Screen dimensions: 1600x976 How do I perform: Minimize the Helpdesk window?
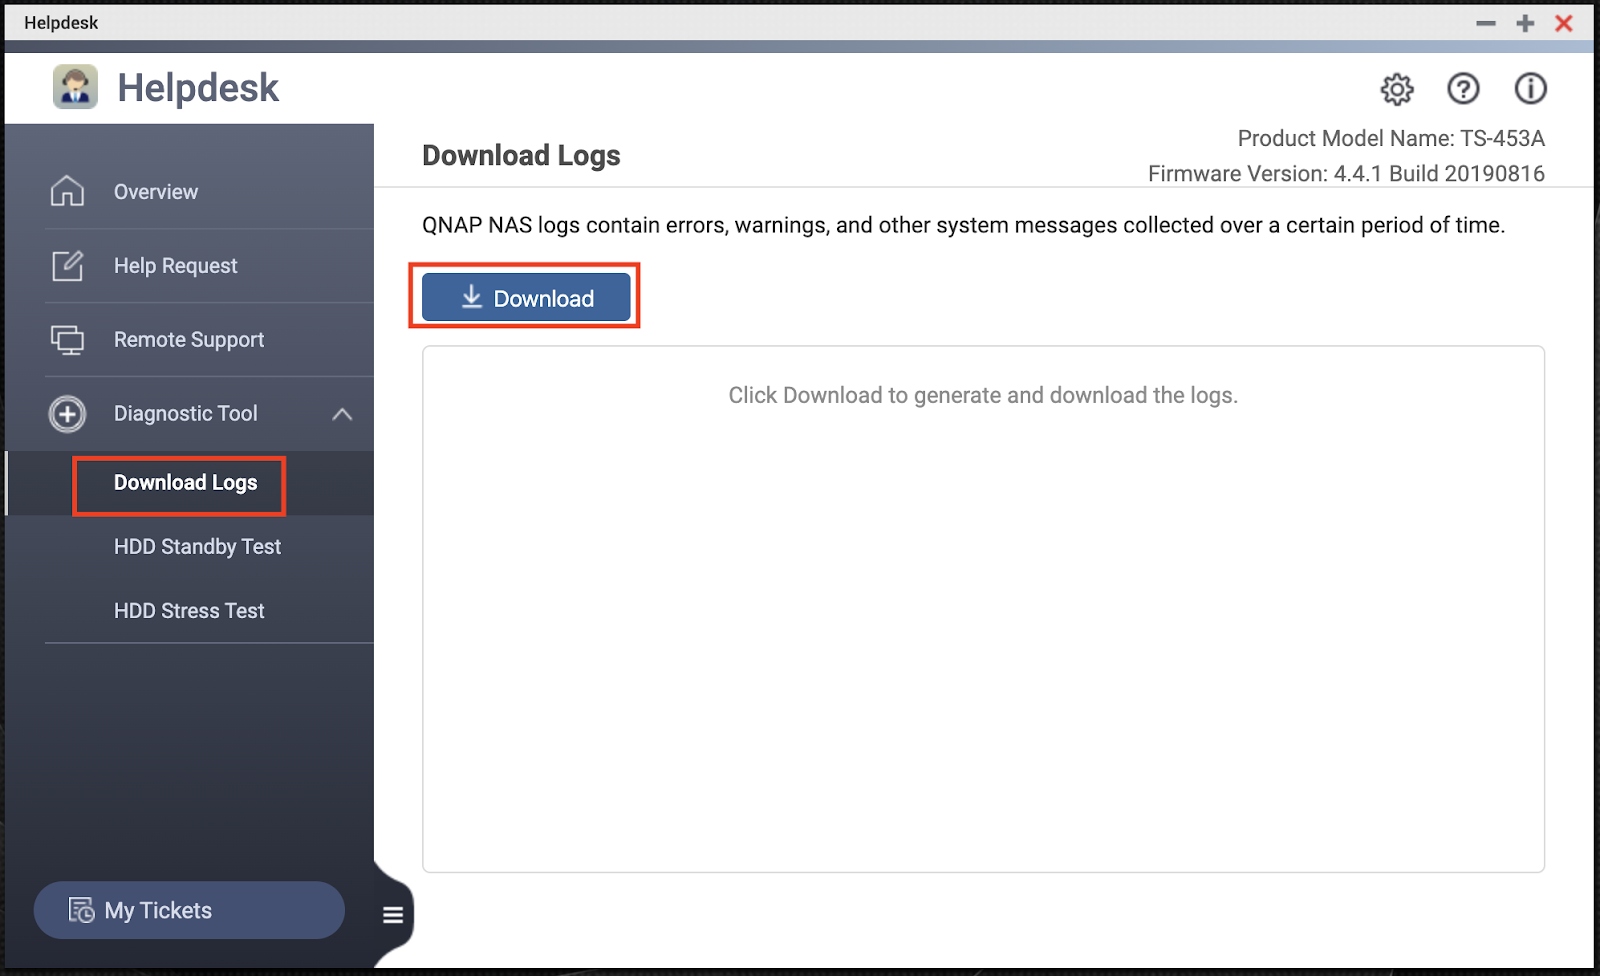tap(1486, 23)
